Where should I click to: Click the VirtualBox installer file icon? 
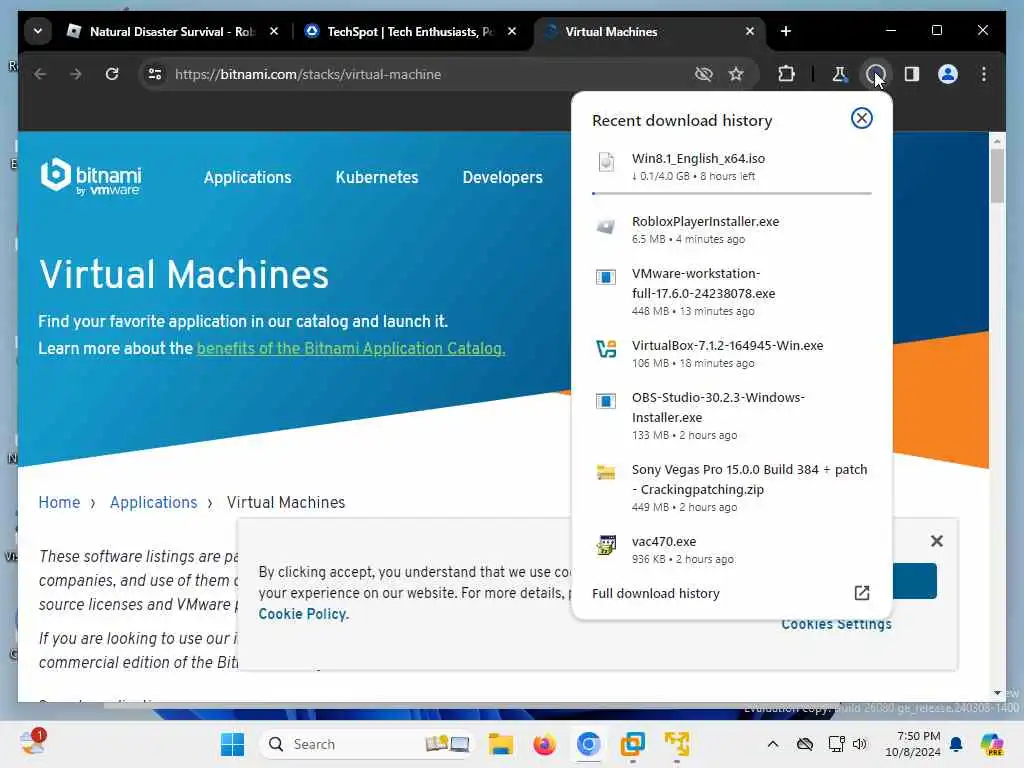(x=606, y=349)
